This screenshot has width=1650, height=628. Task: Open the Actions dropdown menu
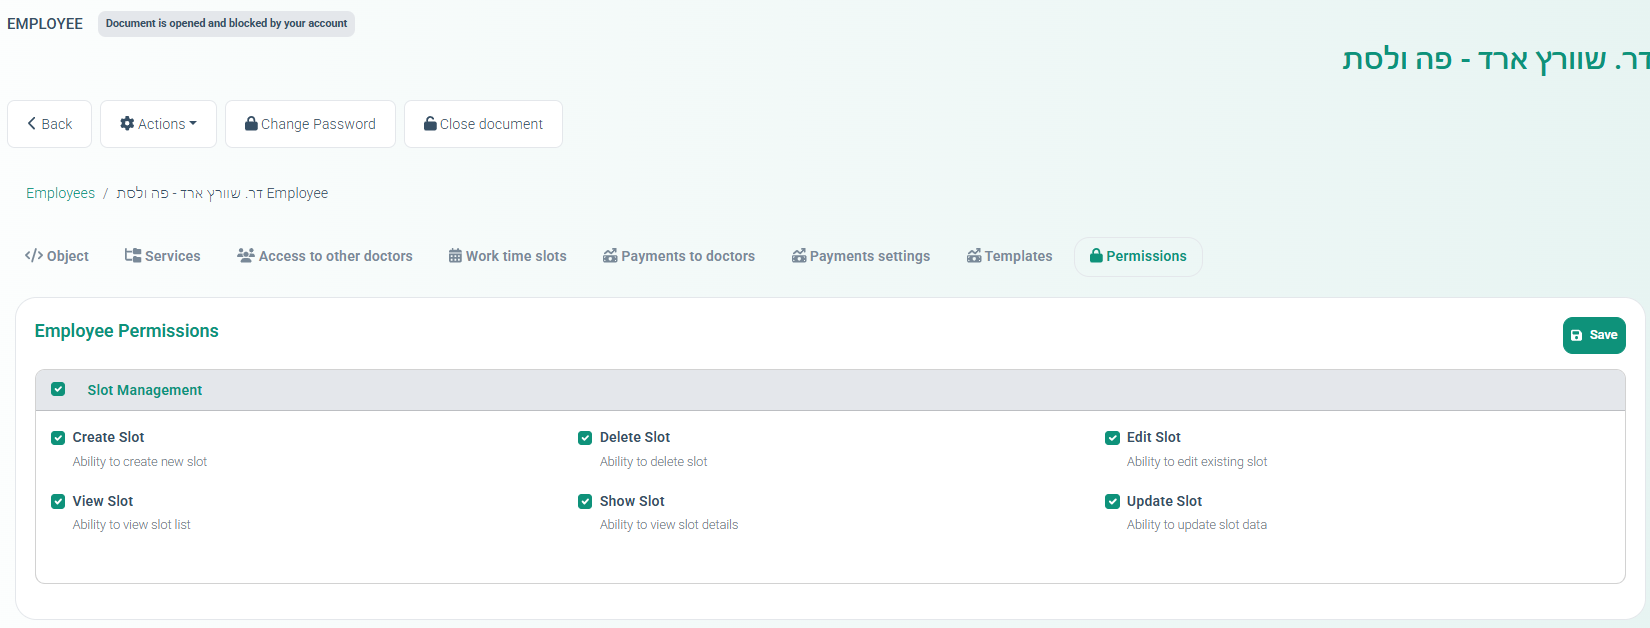(159, 124)
